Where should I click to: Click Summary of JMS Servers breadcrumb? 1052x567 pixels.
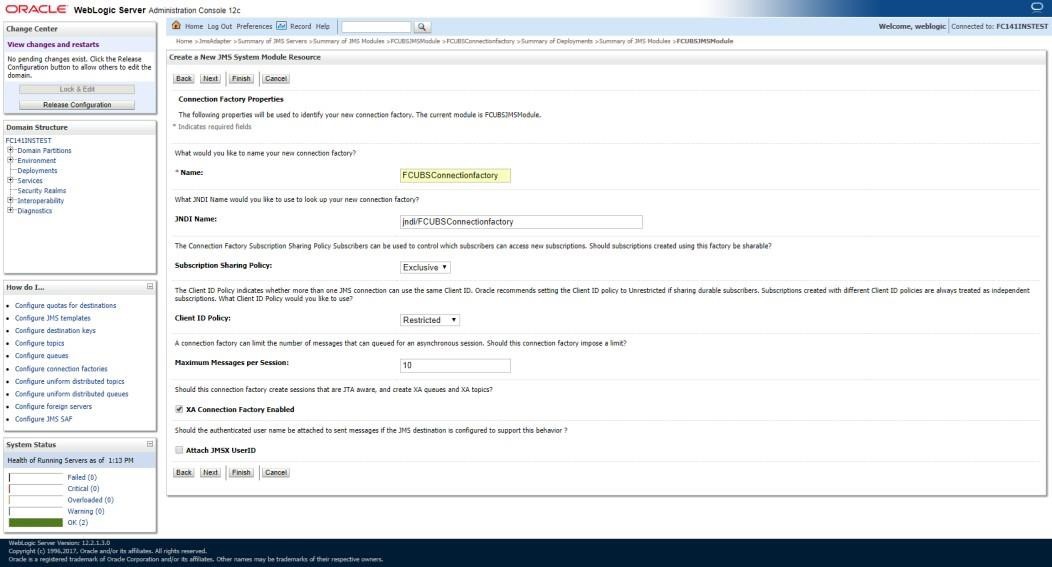point(272,41)
